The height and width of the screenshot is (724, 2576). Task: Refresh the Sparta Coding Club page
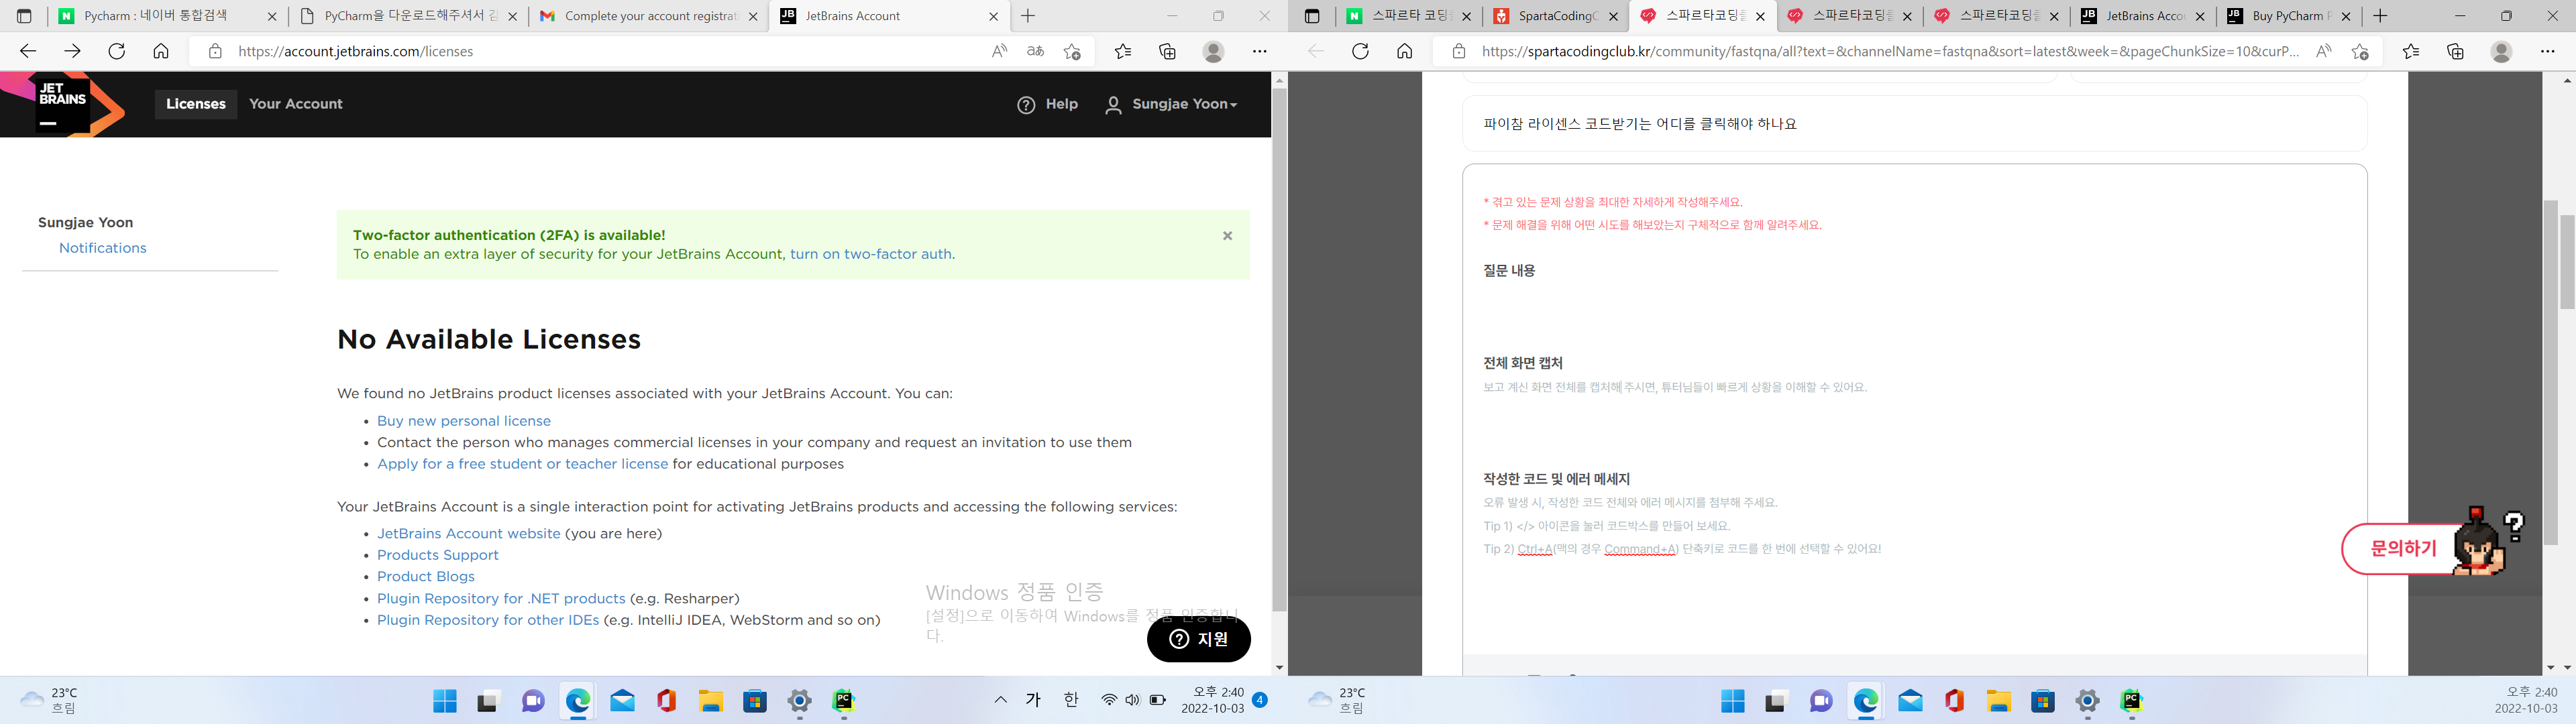(x=1360, y=51)
